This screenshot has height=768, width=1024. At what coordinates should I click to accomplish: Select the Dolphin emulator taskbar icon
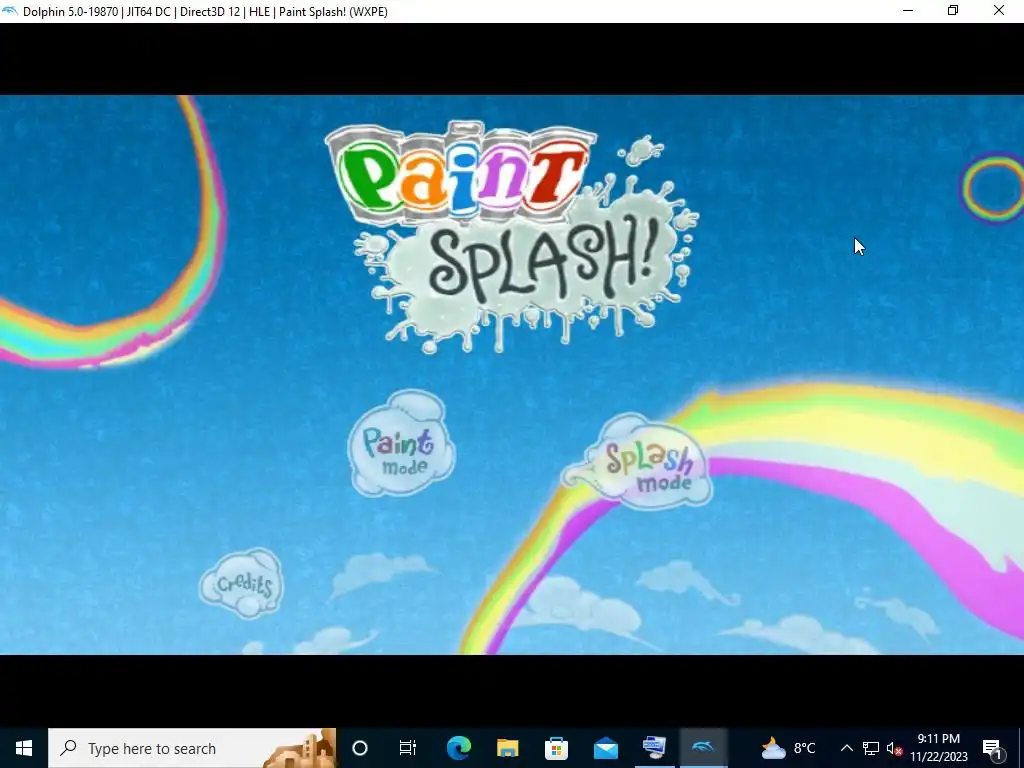point(703,748)
